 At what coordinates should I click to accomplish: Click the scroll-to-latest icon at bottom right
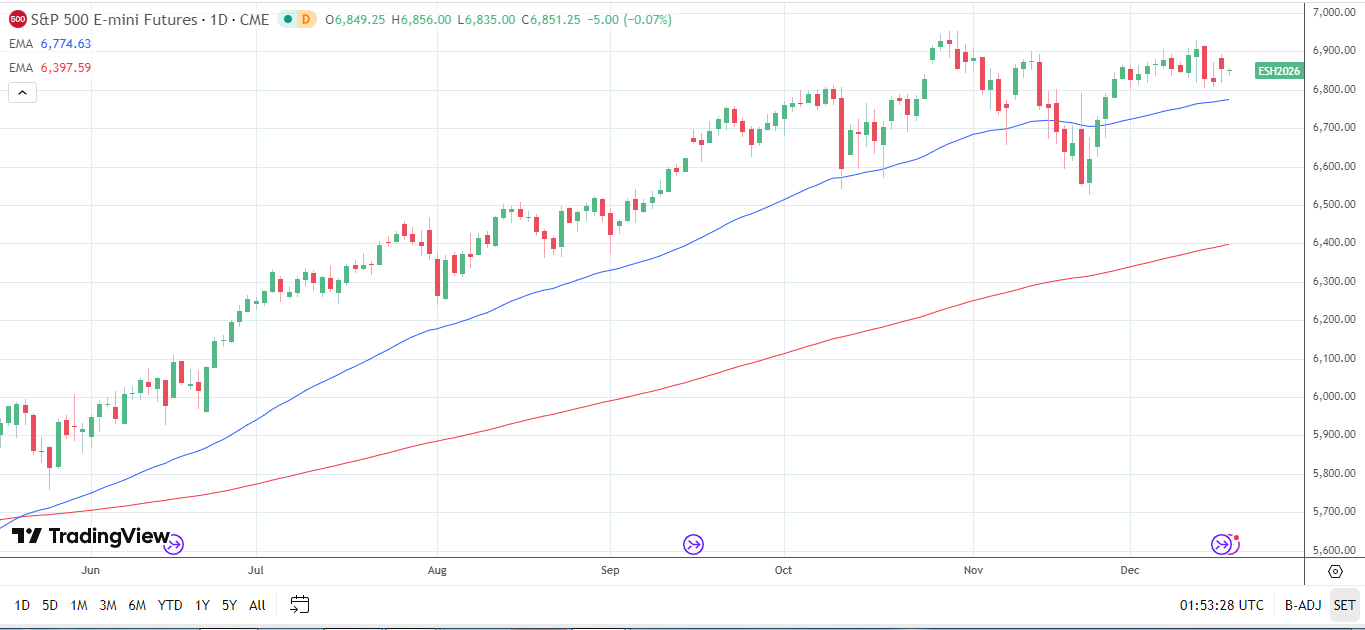tap(1334, 570)
